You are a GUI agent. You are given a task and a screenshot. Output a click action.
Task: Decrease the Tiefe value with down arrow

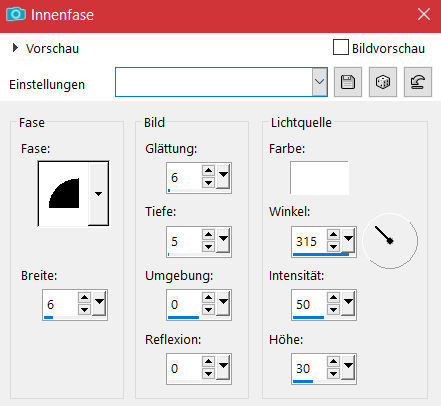point(209,247)
